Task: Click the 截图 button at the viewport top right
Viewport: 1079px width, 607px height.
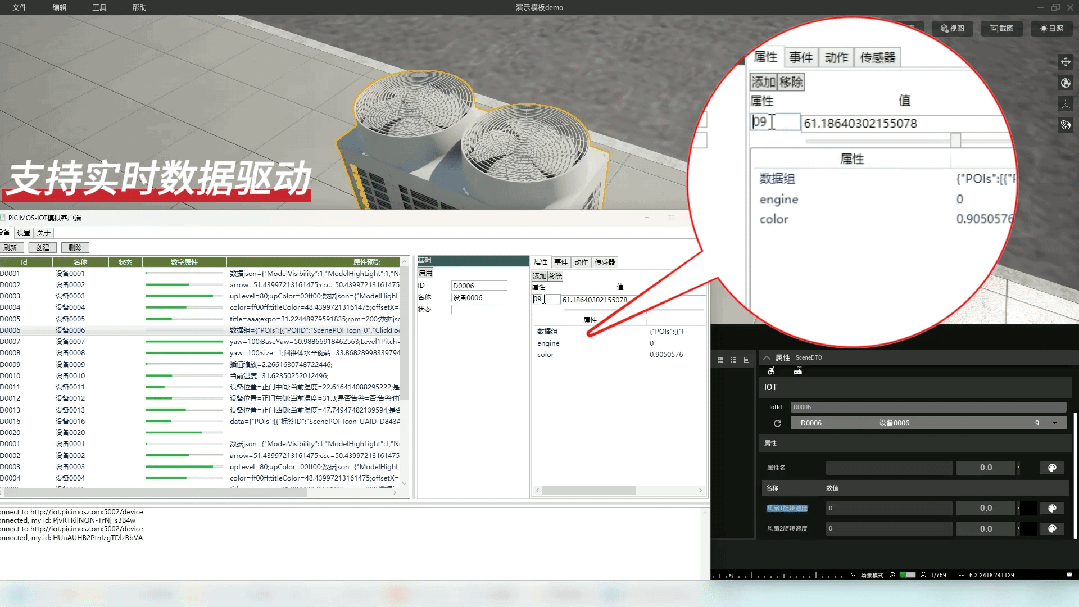Action: (x=1002, y=28)
